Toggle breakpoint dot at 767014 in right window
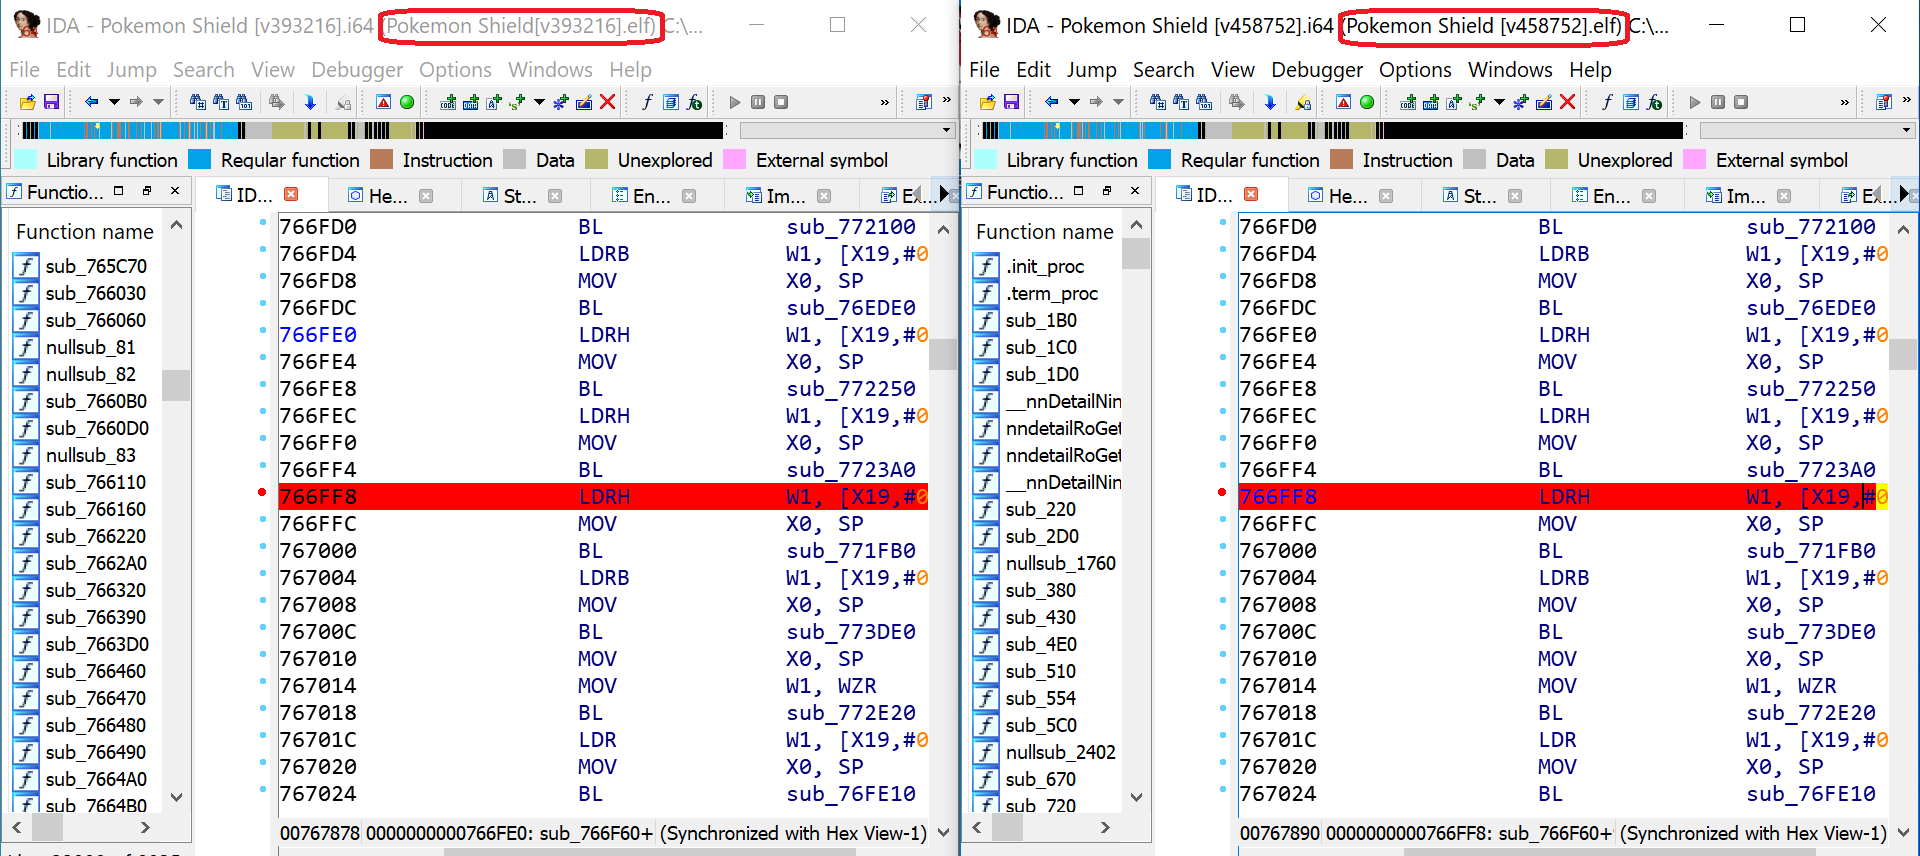Image resolution: width=1920 pixels, height=856 pixels. coord(1222,681)
